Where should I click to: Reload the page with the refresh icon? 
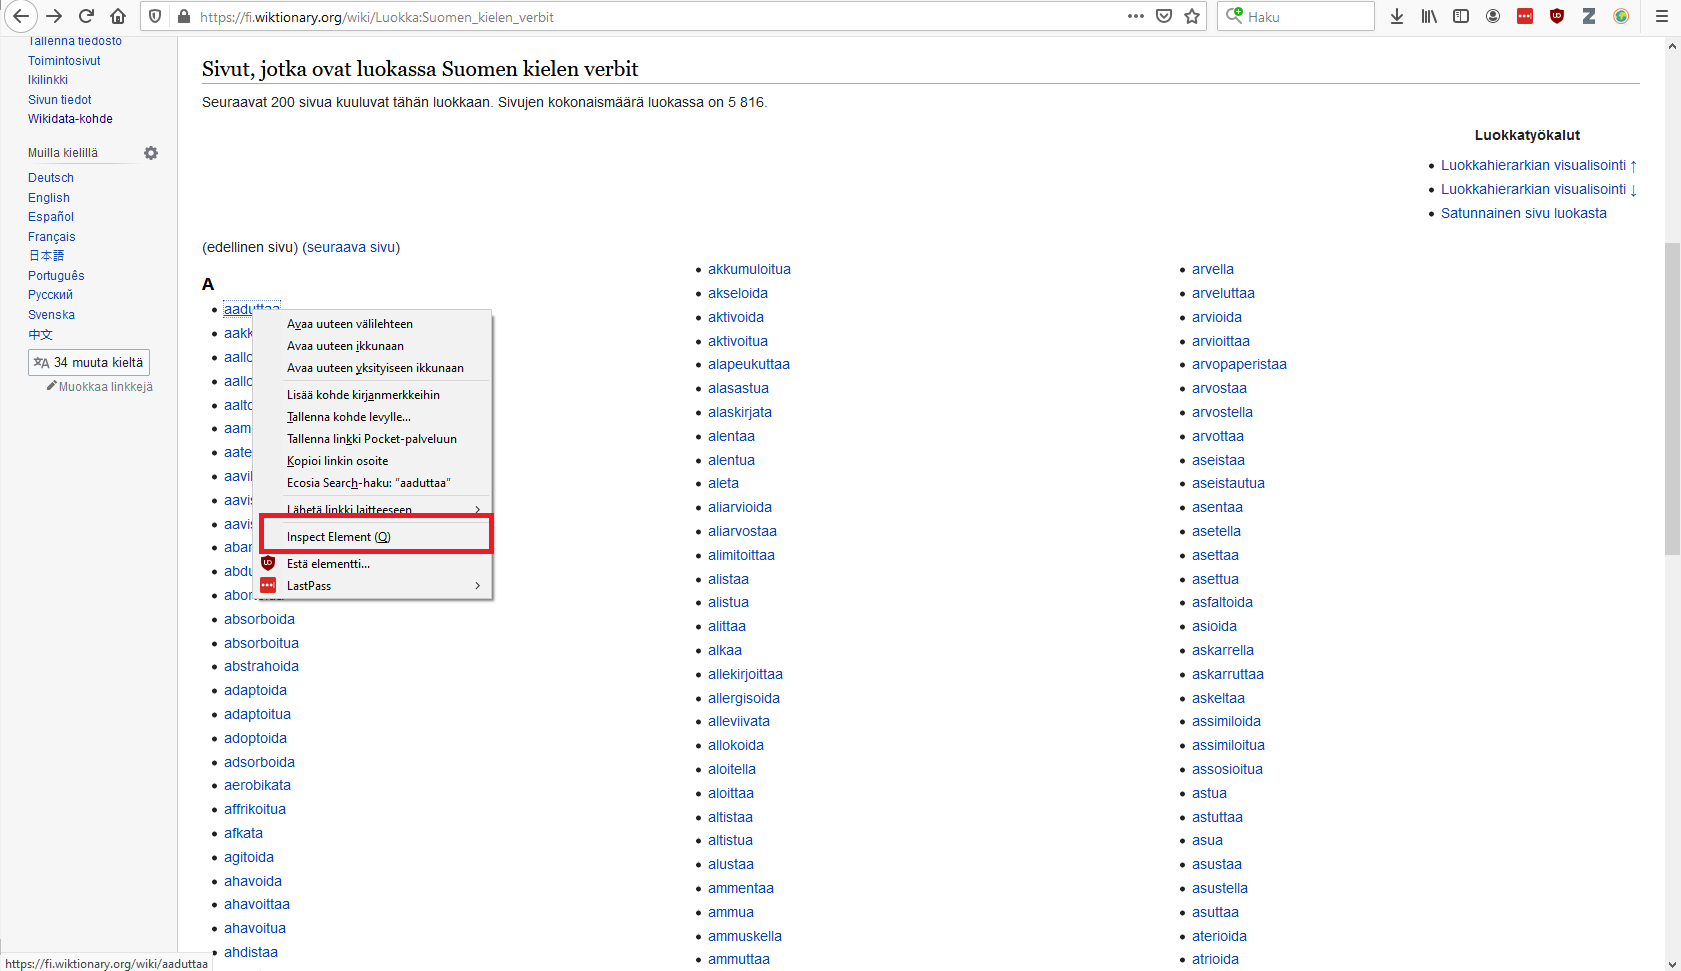click(87, 16)
